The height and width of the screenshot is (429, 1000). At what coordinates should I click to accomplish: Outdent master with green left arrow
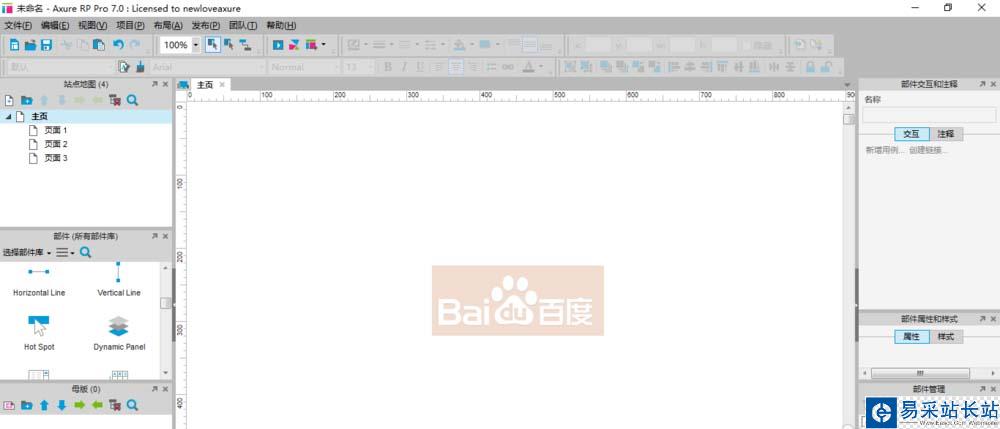pyautogui.click(x=97, y=405)
